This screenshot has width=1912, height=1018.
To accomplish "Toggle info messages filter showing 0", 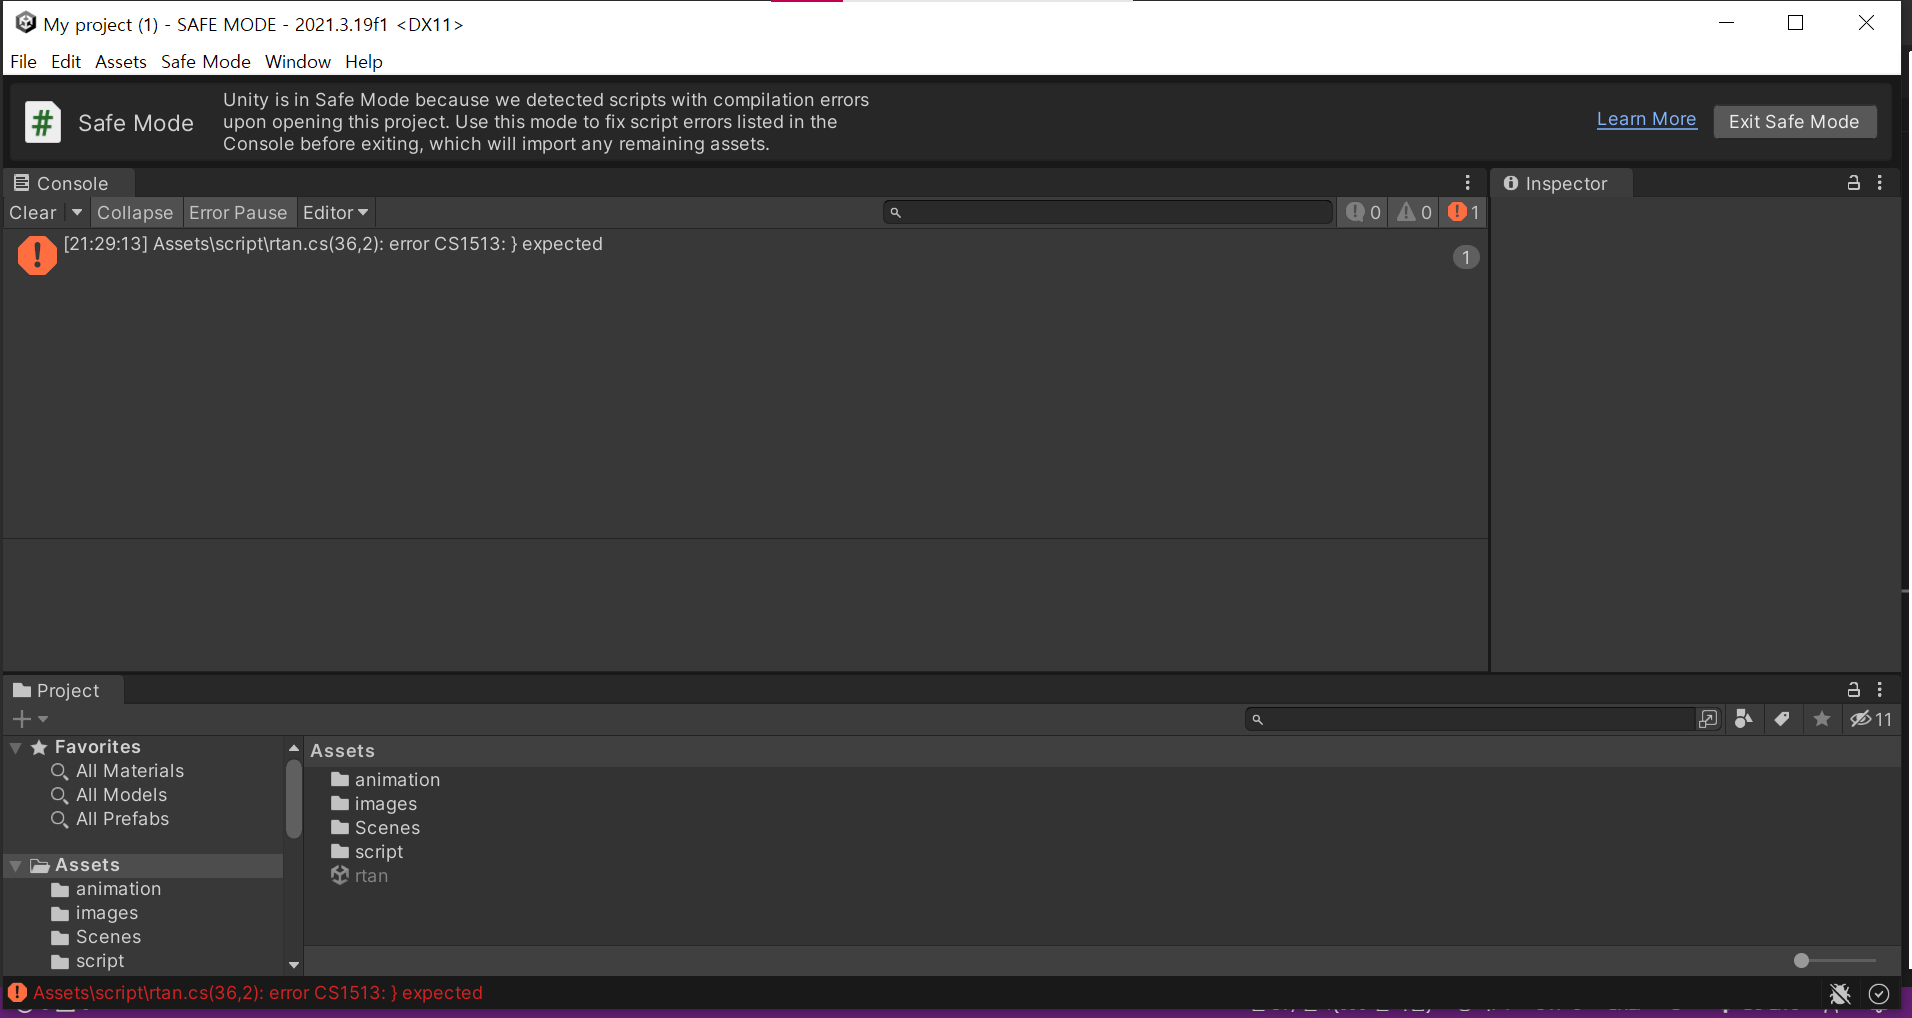I will 1363,212.
